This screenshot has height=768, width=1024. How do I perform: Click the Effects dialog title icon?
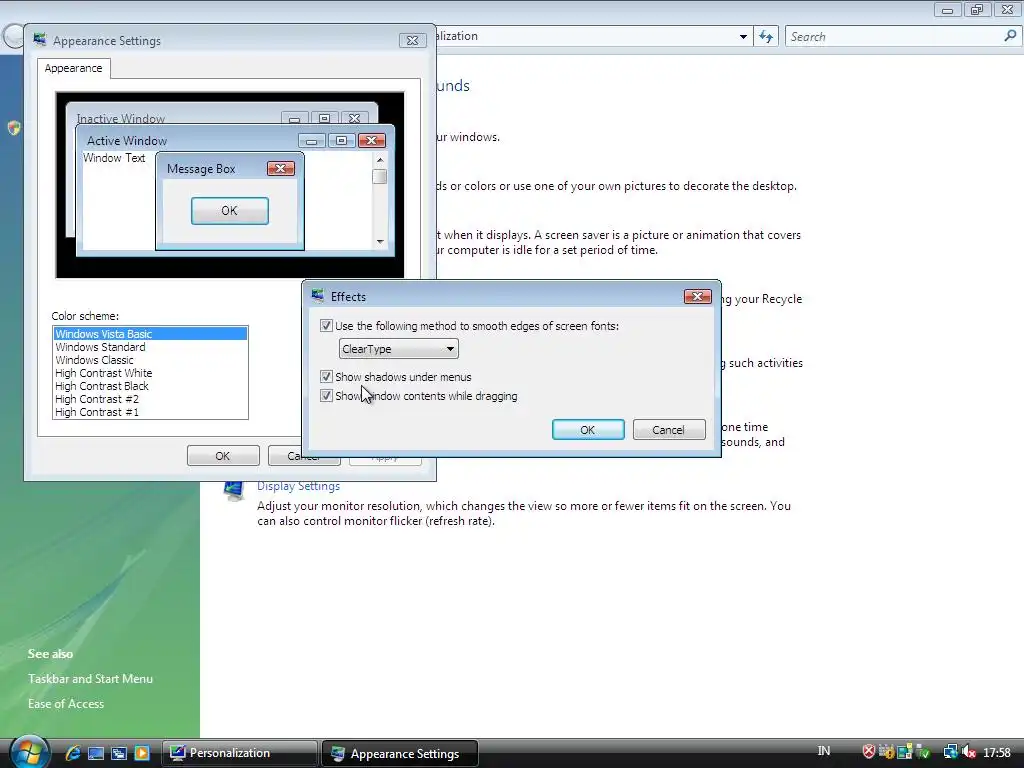[x=318, y=296]
